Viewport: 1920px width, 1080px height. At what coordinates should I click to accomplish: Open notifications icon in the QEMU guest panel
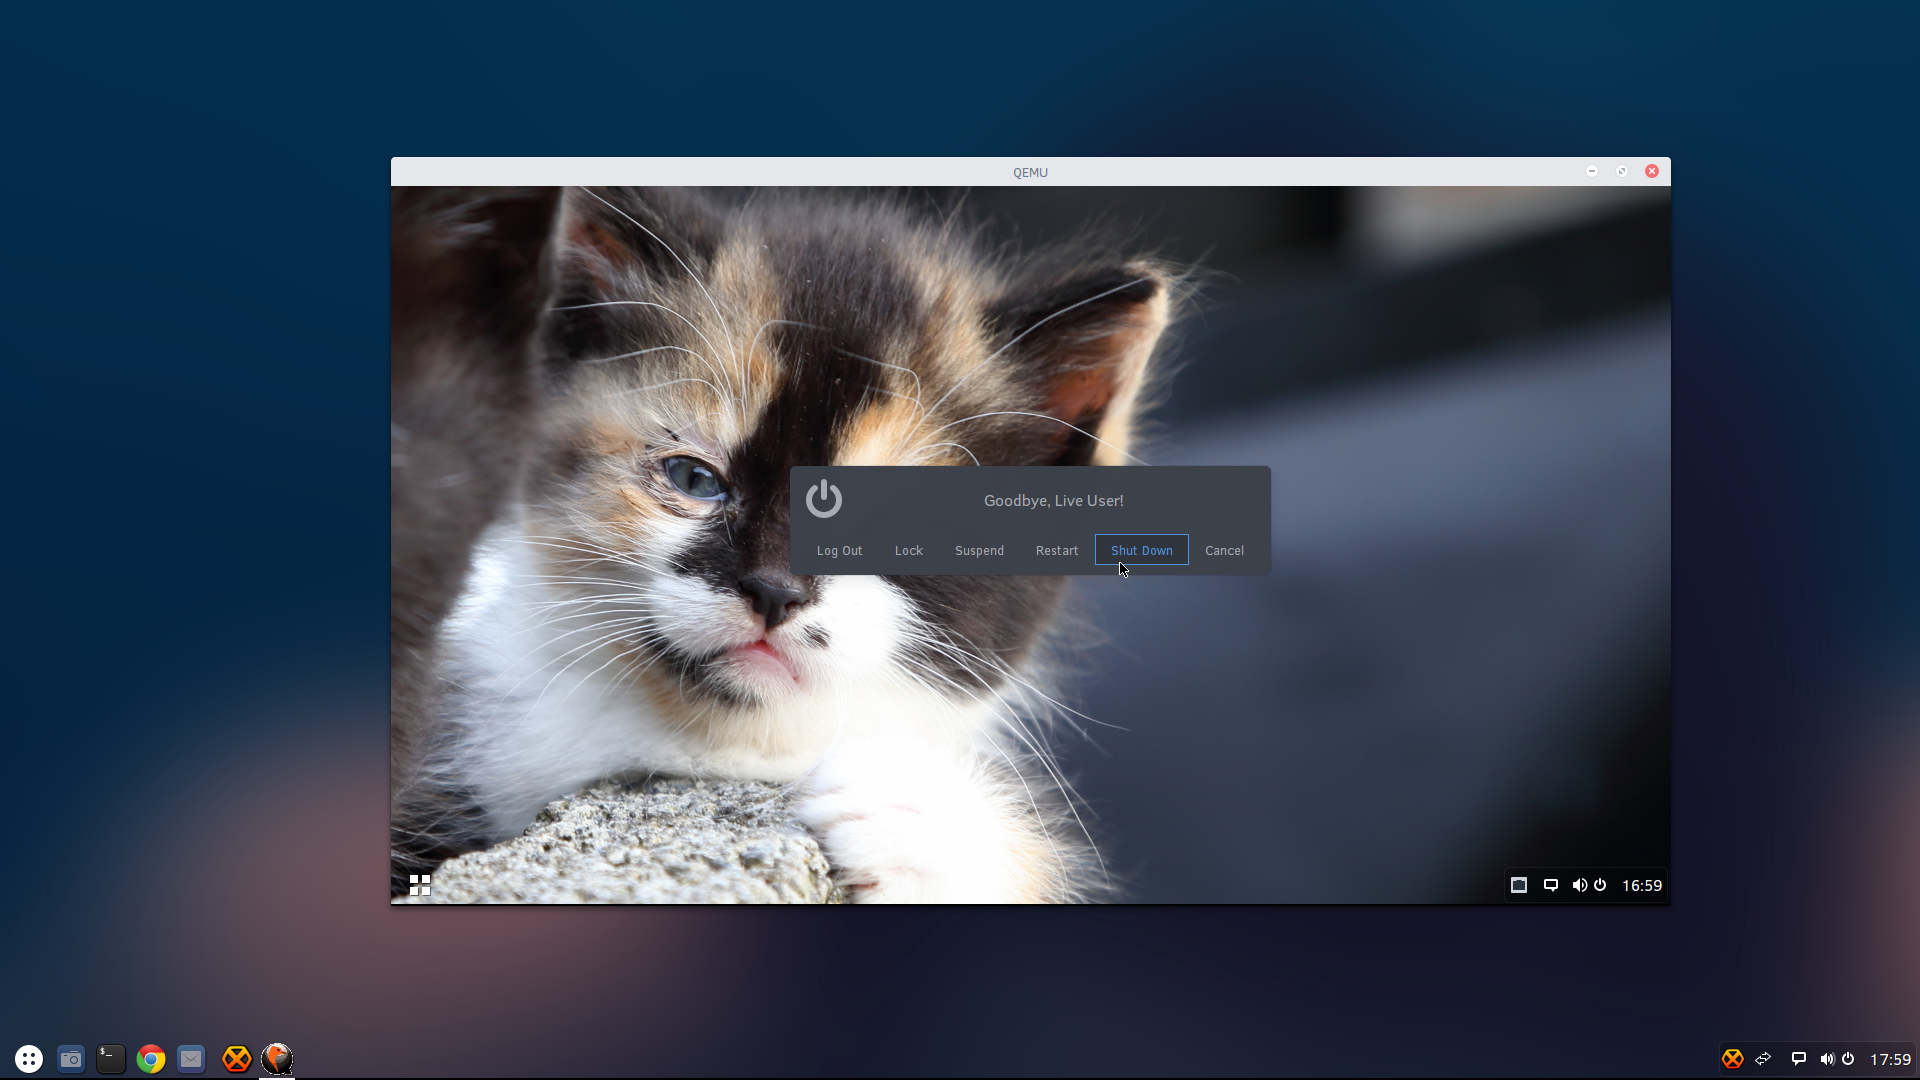(x=1551, y=885)
